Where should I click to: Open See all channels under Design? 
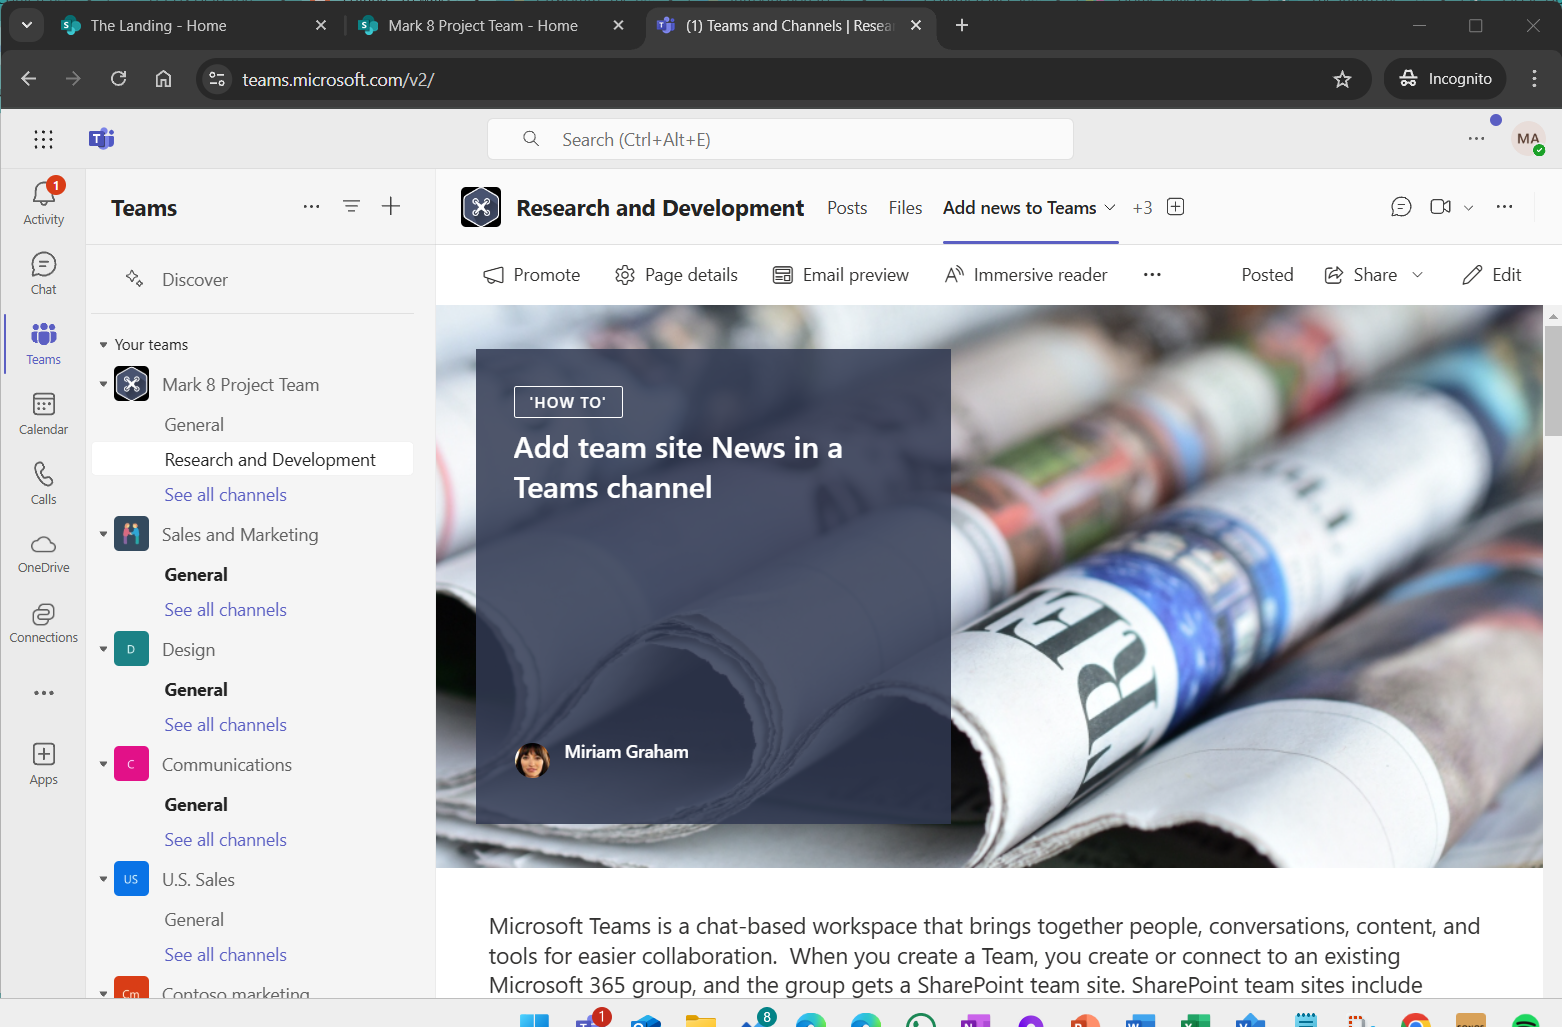[x=225, y=724]
